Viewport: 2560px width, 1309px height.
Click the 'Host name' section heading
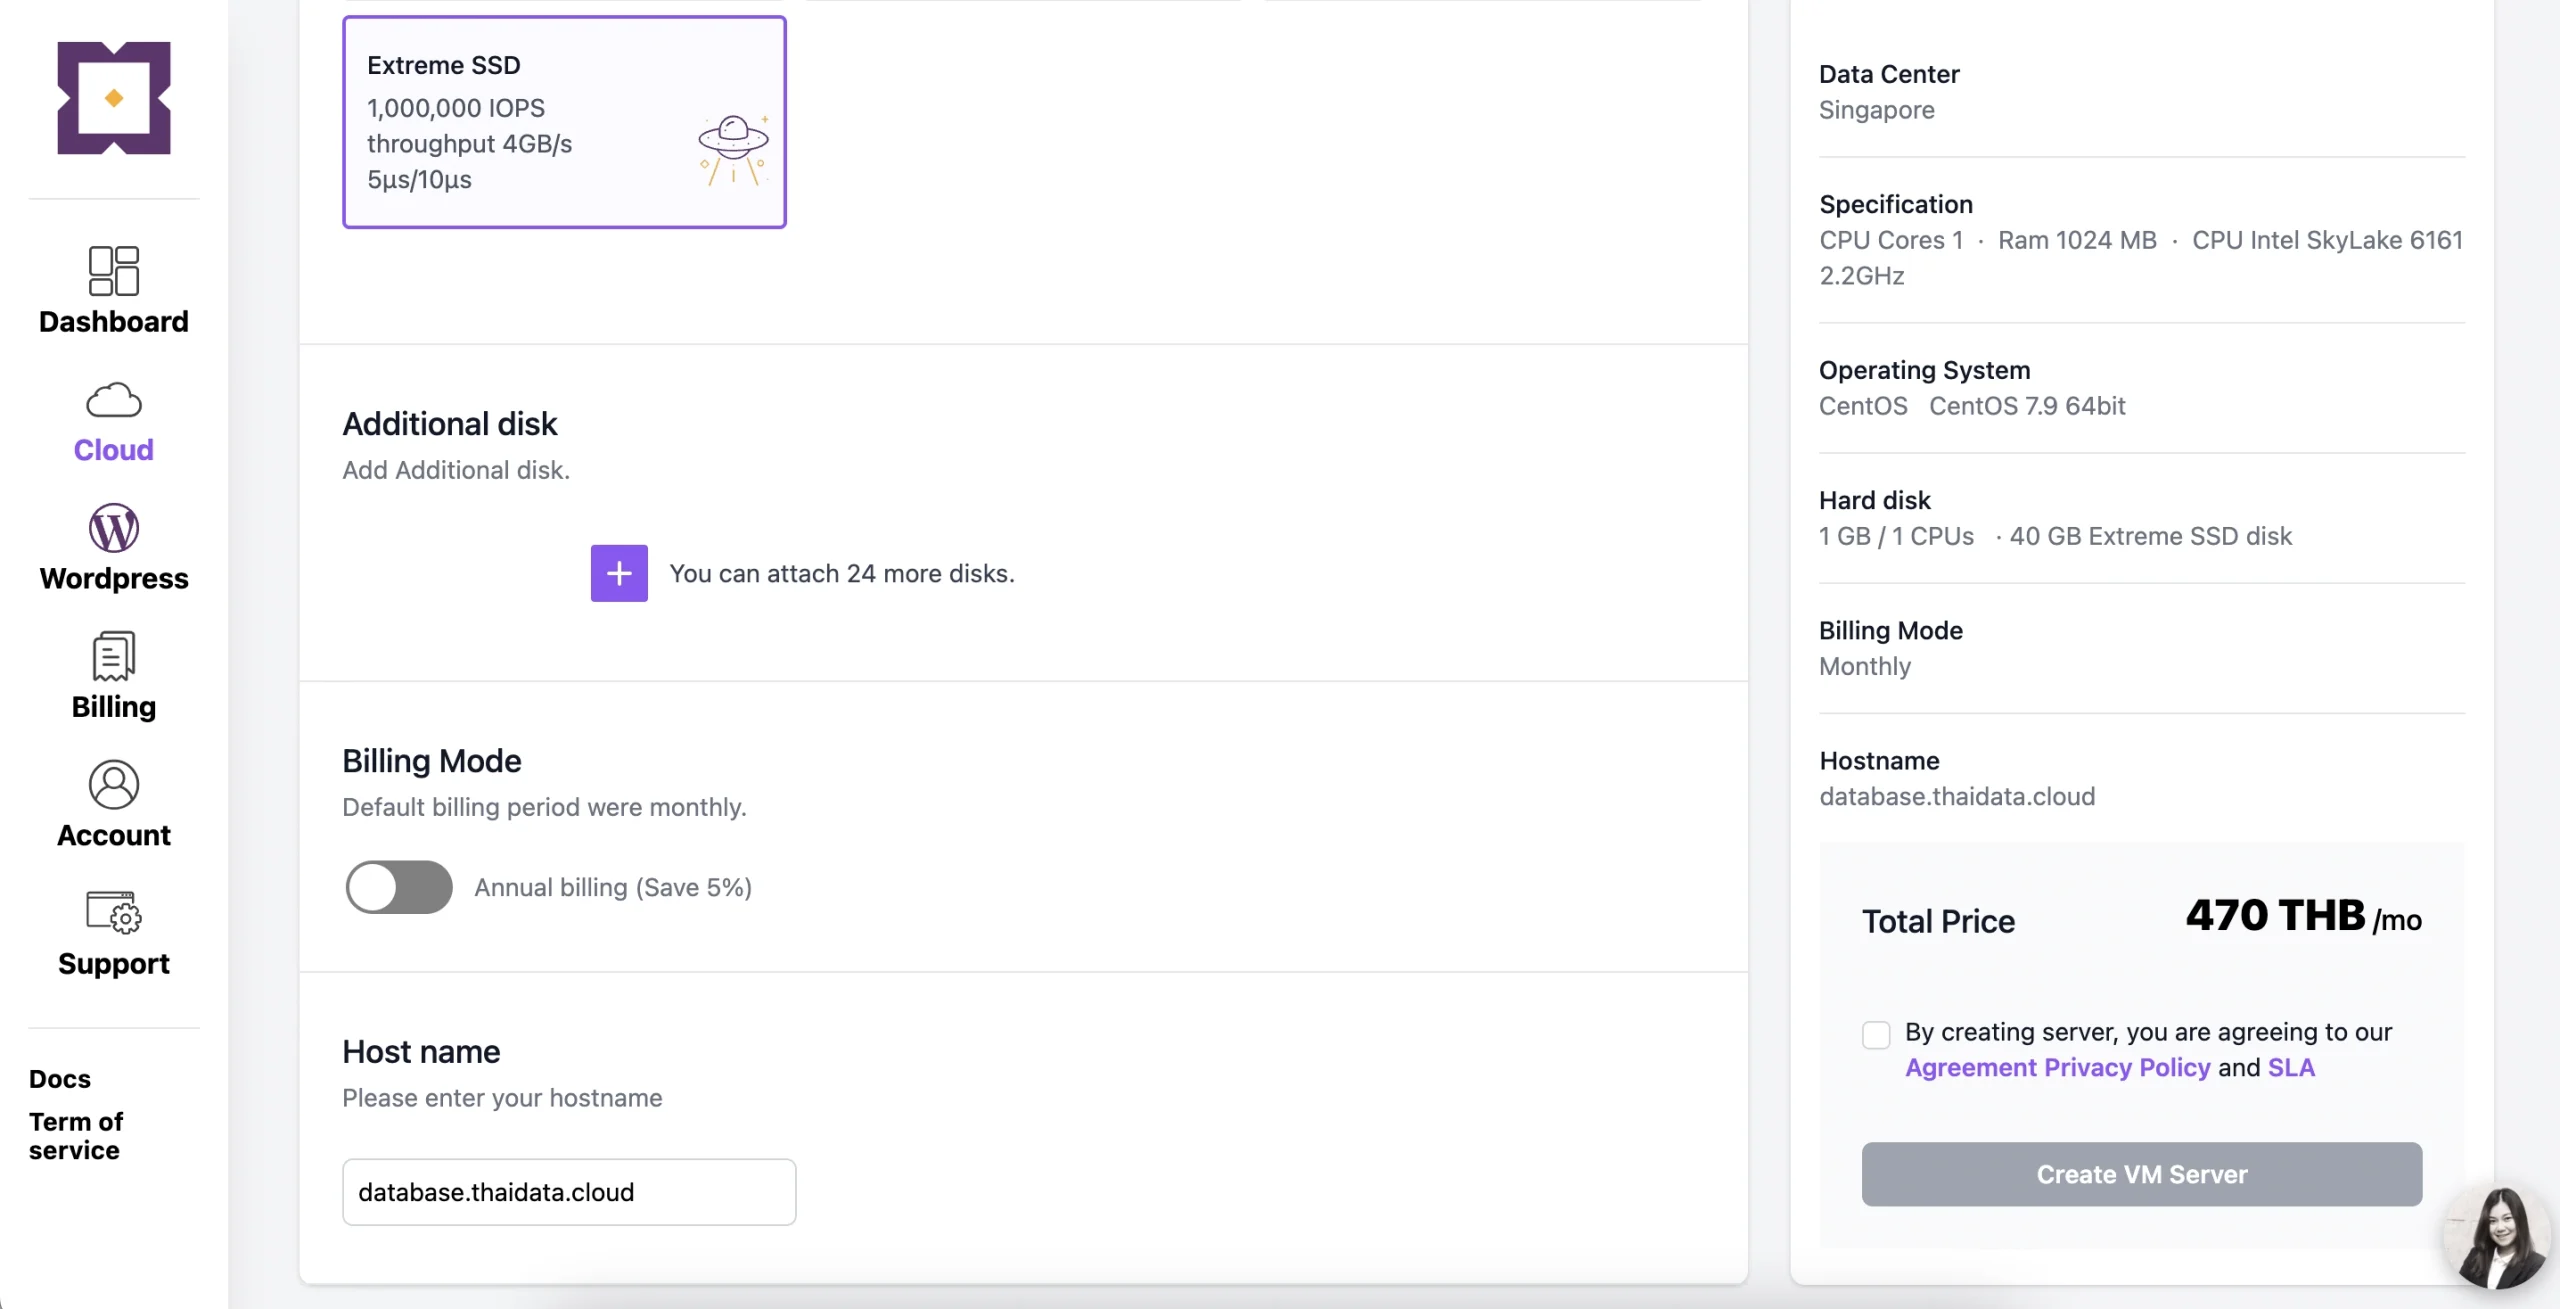421,1052
